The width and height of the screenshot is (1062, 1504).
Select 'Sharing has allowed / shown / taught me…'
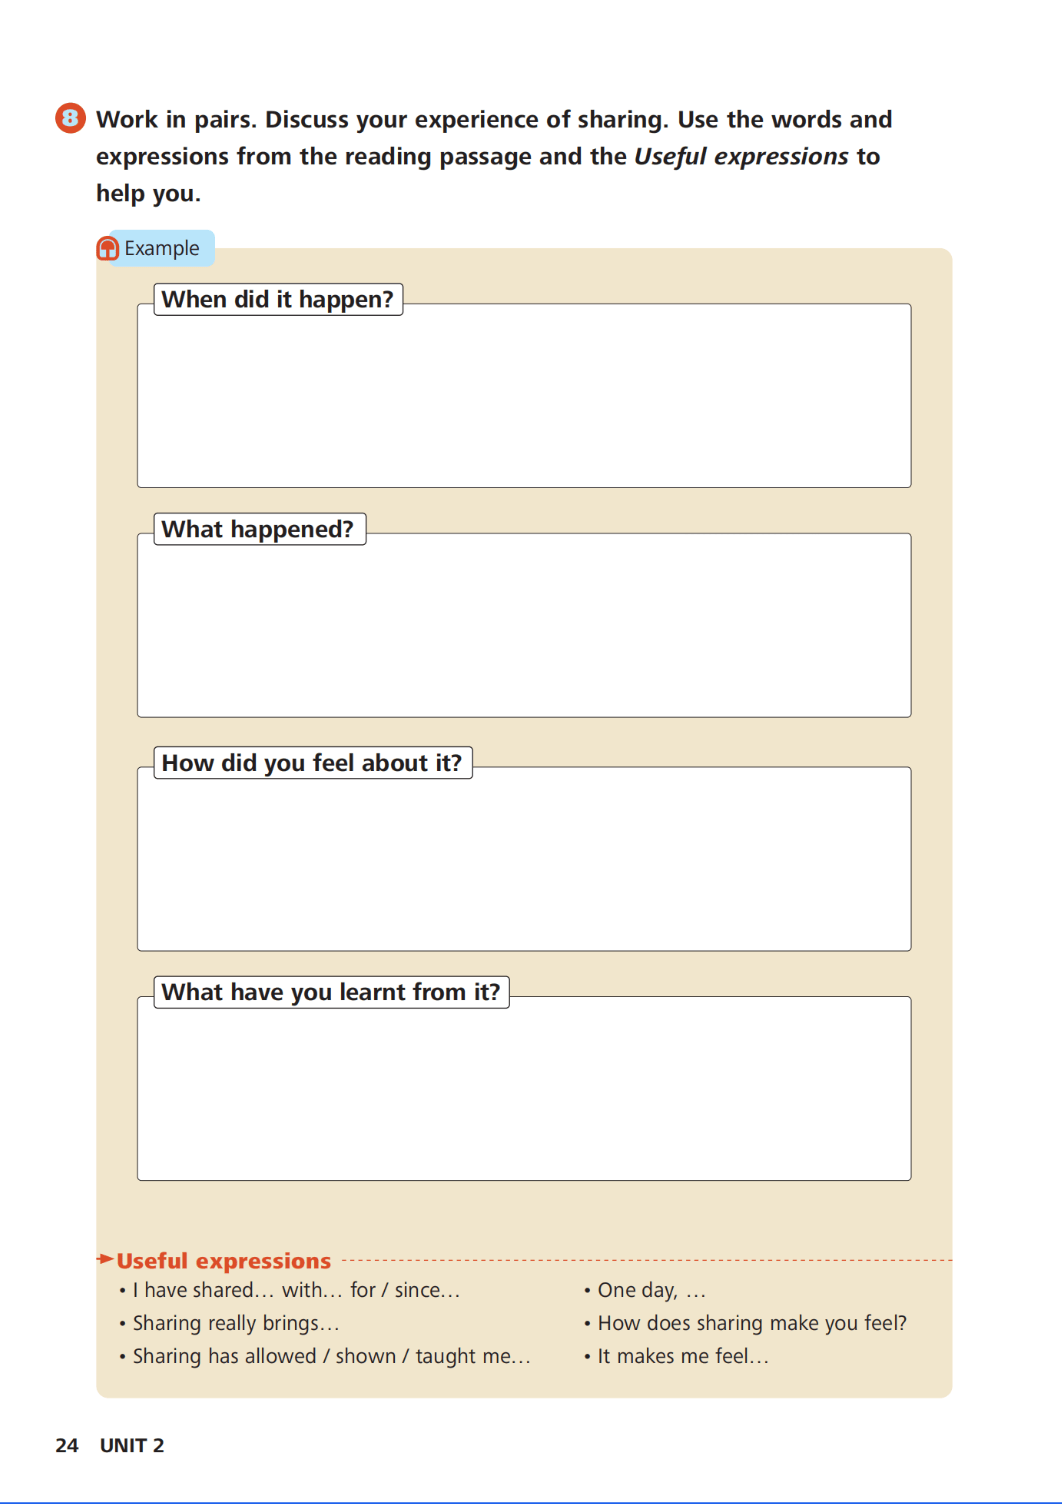tap(331, 1356)
